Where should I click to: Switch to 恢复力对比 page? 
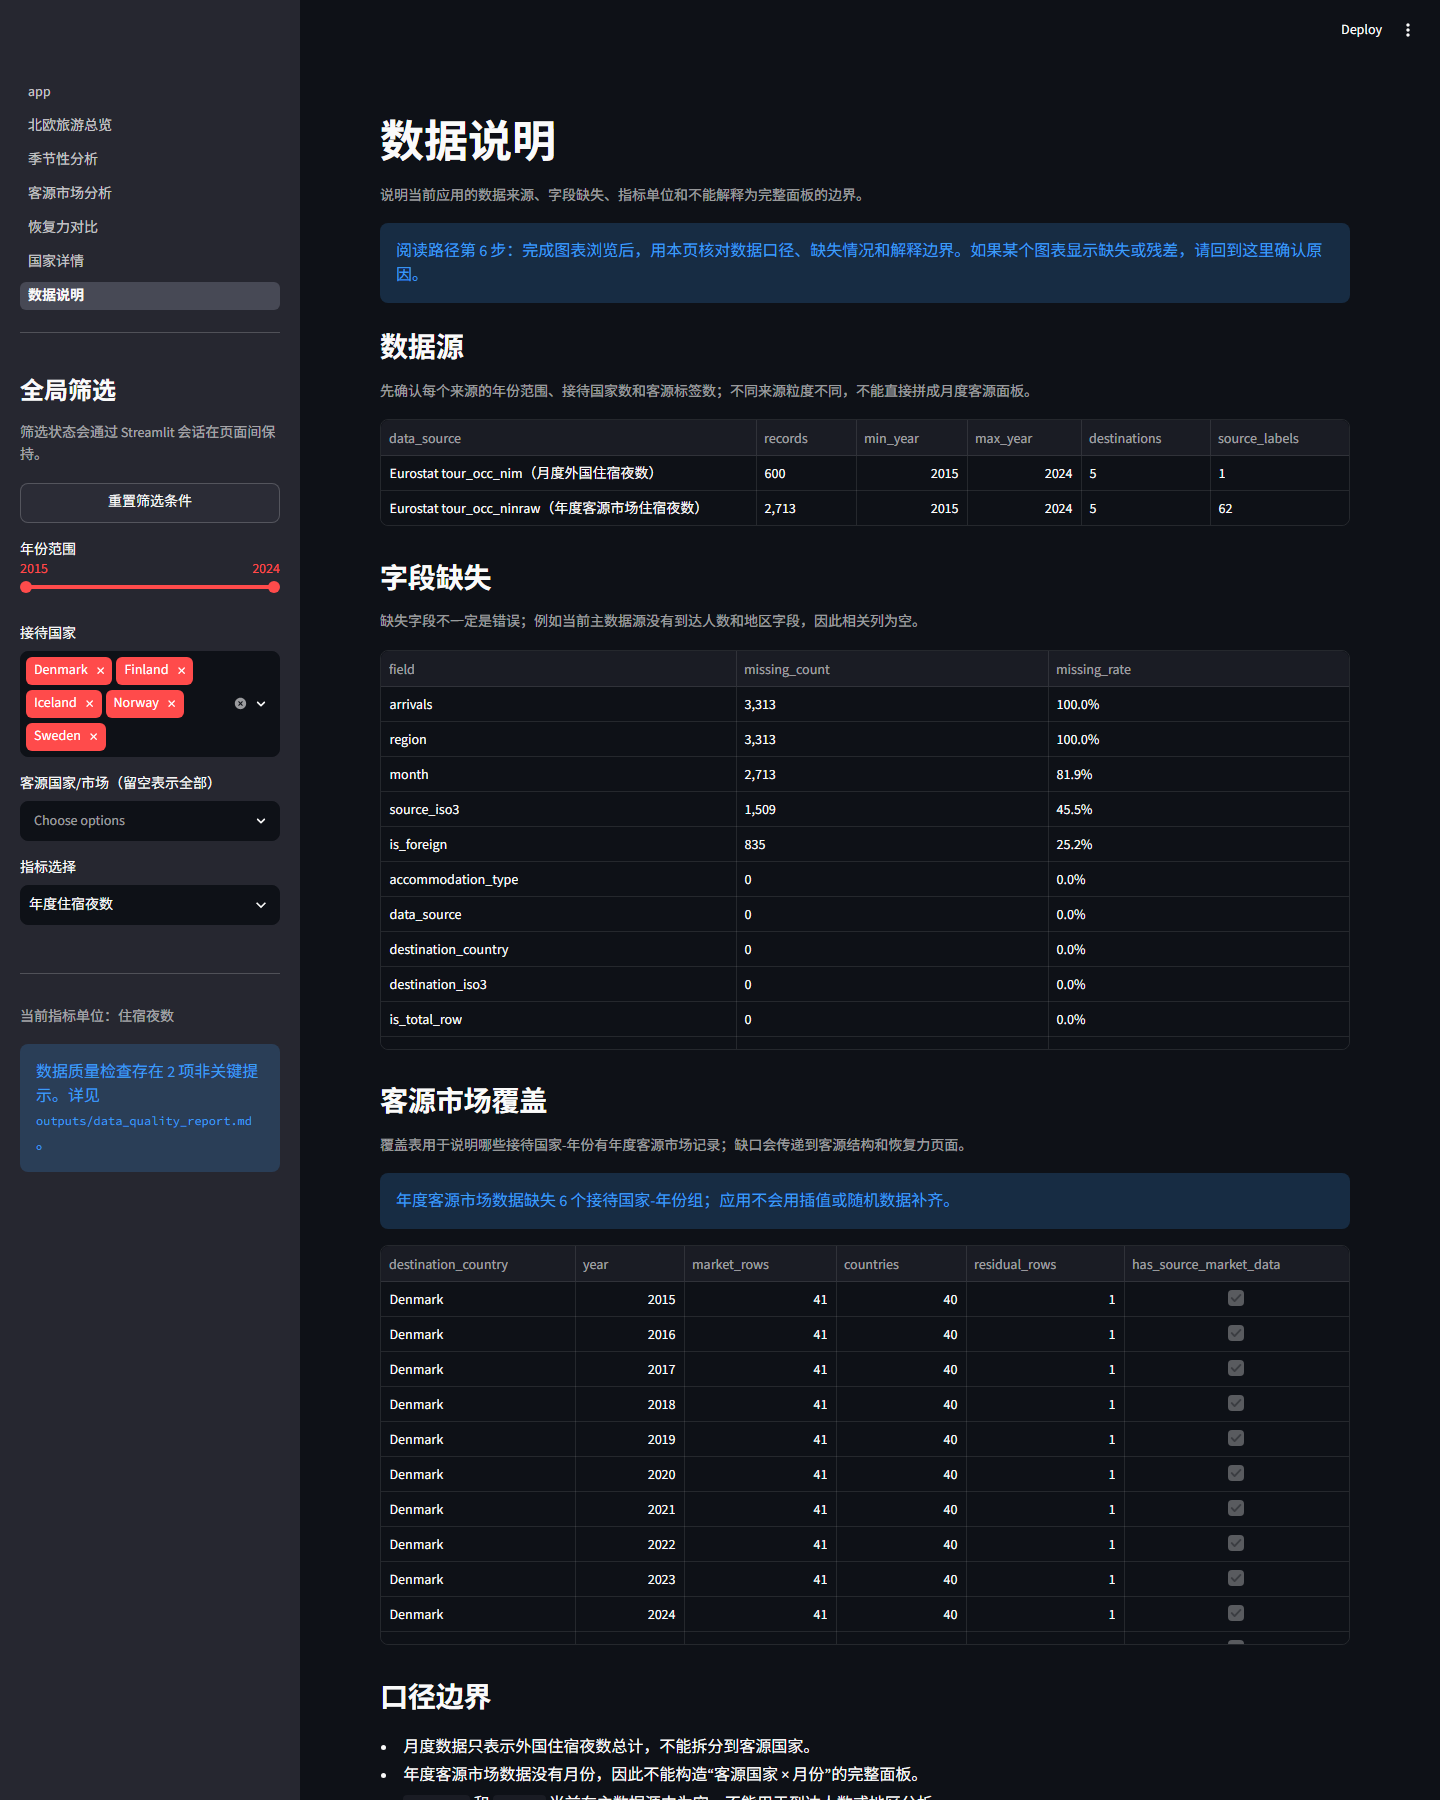pyautogui.click(x=150, y=227)
